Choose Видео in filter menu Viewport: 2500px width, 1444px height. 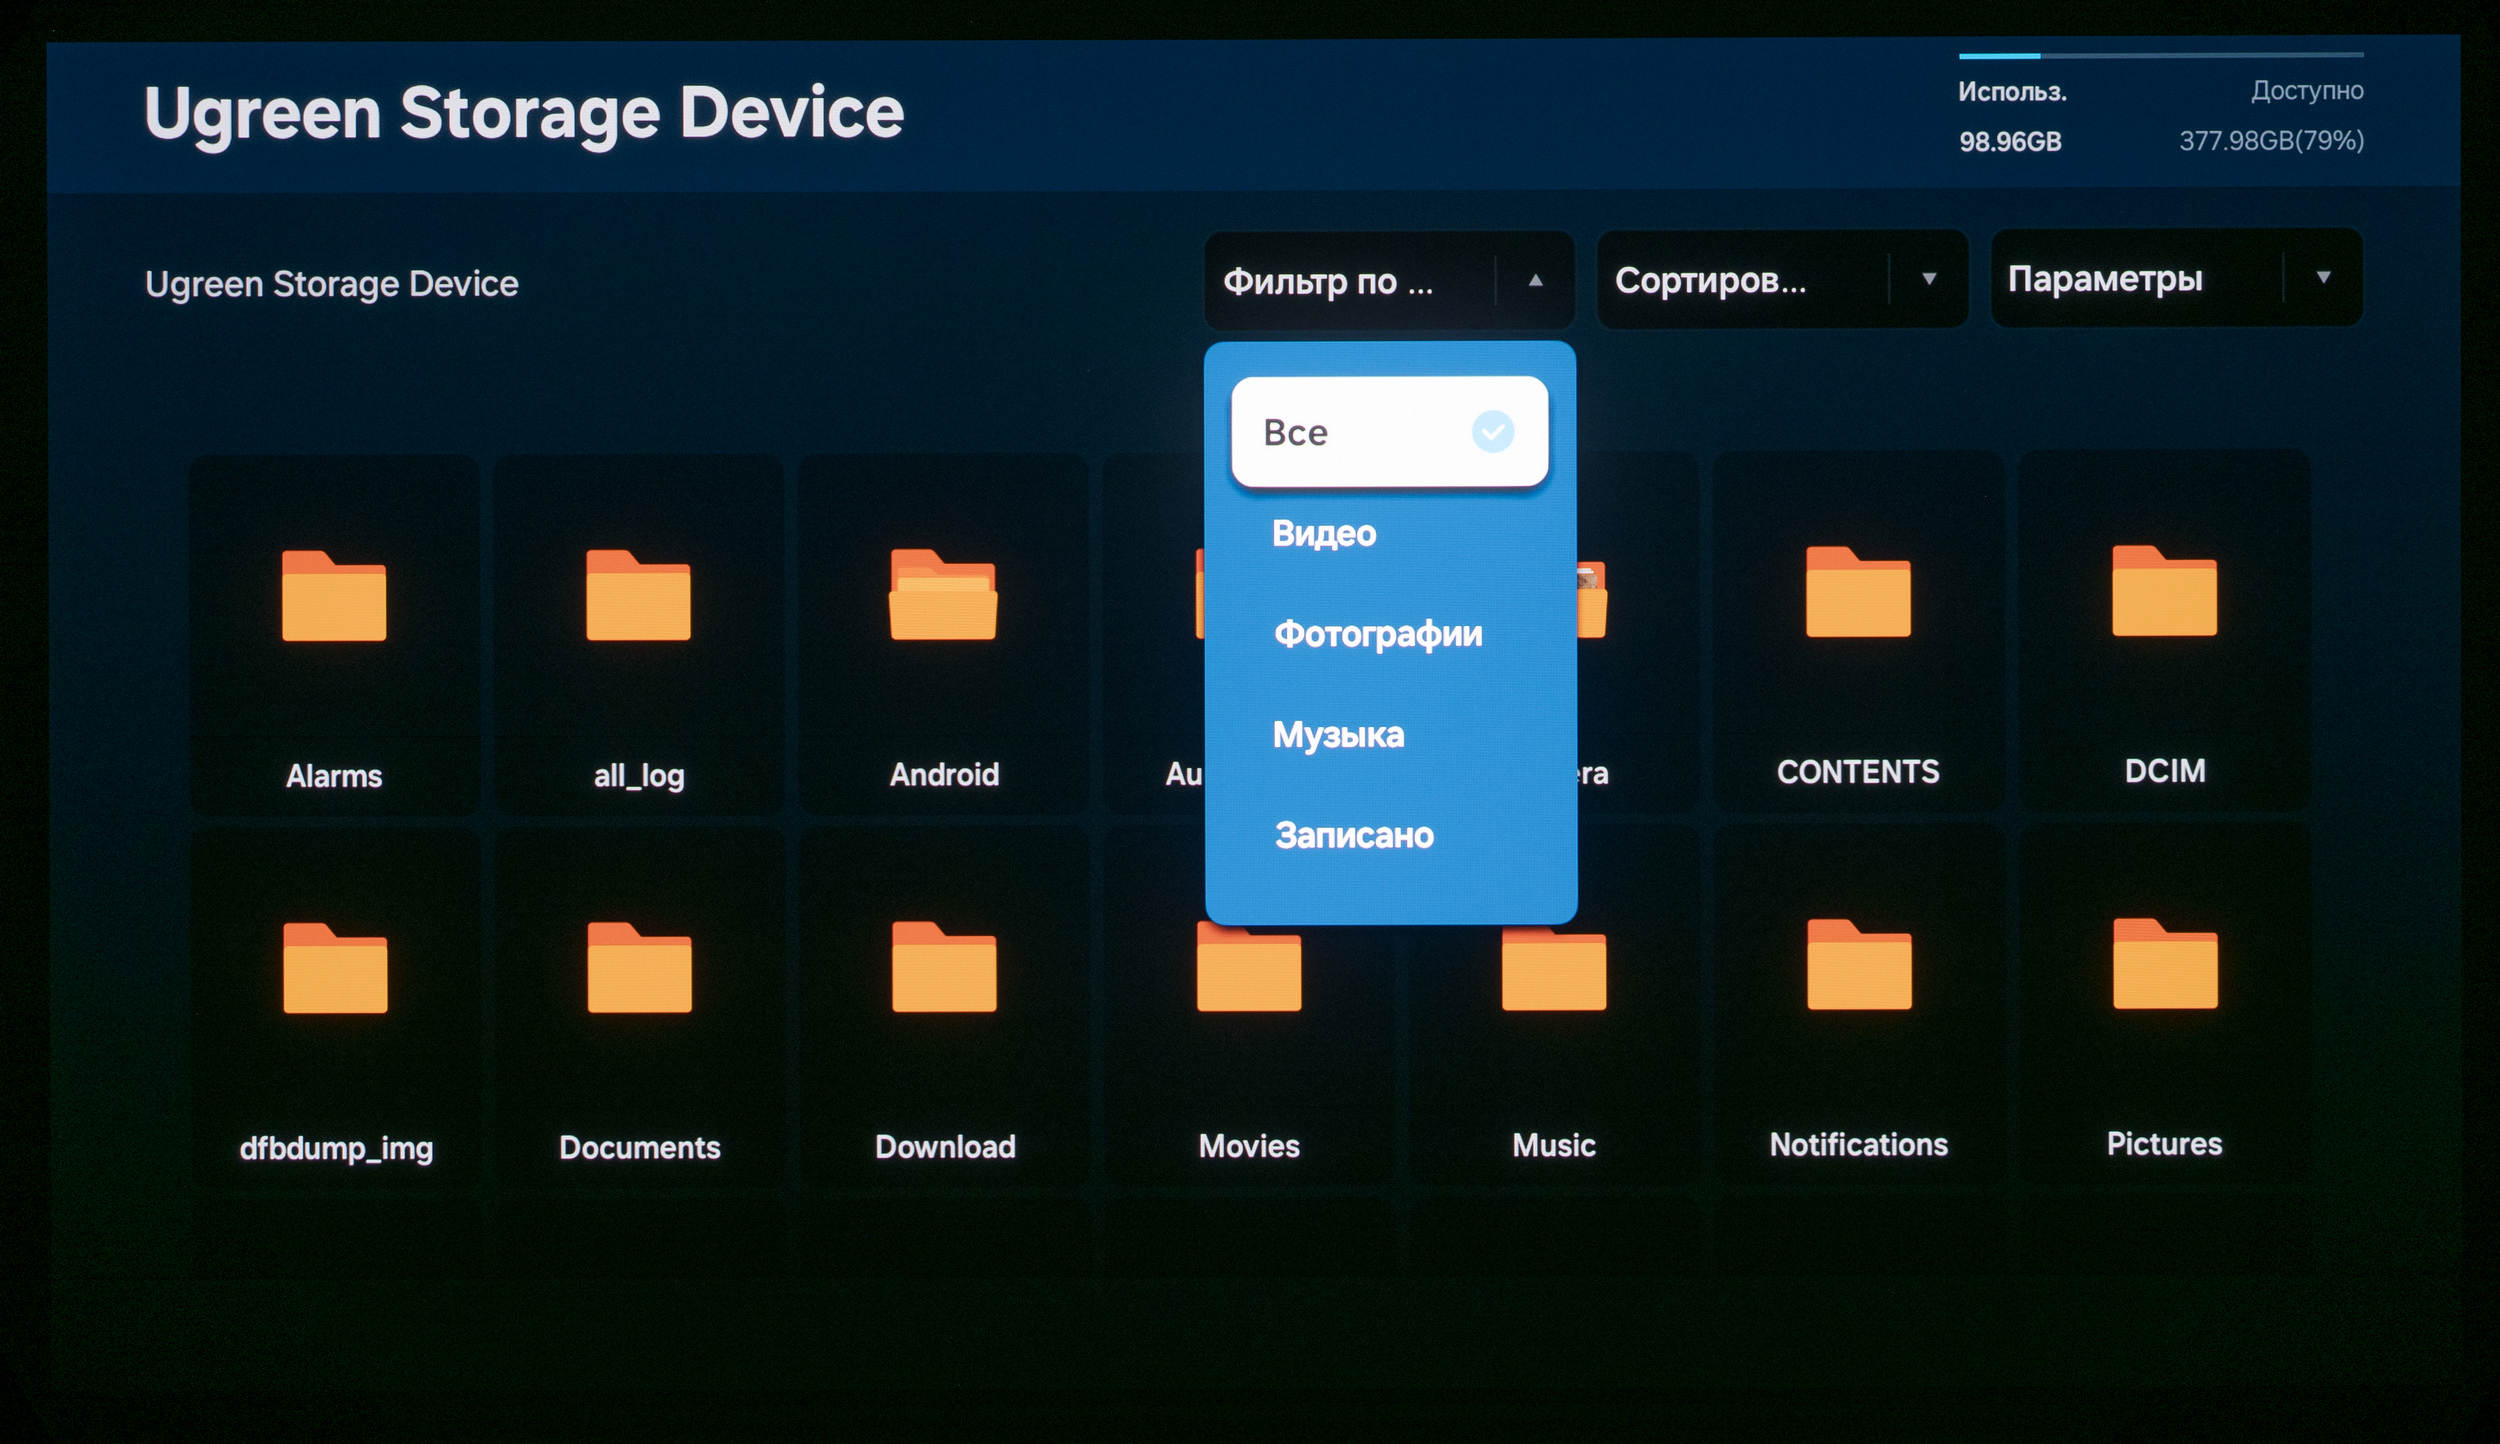pyautogui.click(x=1324, y=534)
